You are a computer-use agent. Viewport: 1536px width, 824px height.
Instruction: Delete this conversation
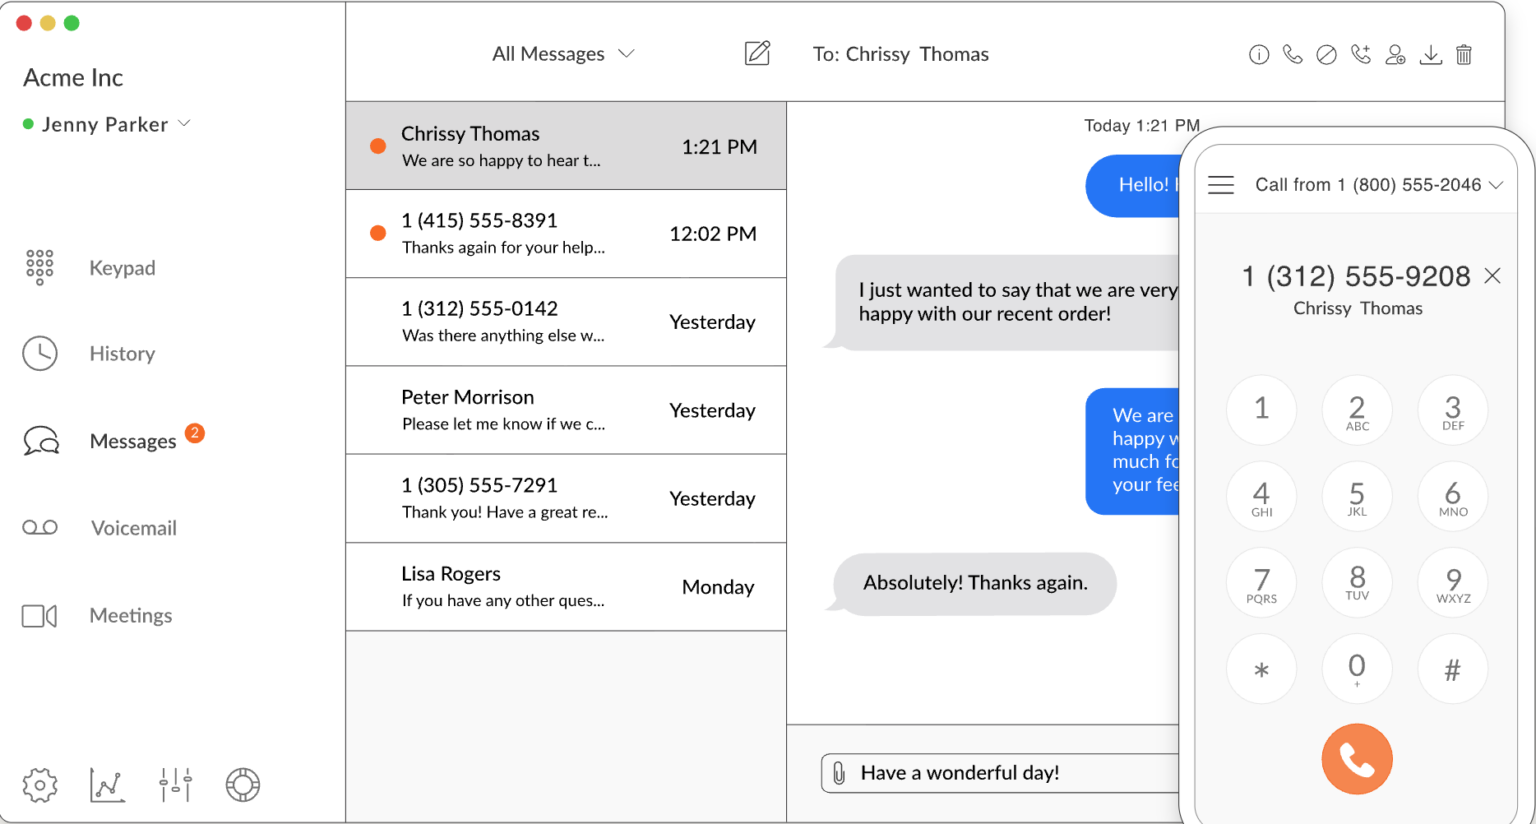click(1464, 54)
